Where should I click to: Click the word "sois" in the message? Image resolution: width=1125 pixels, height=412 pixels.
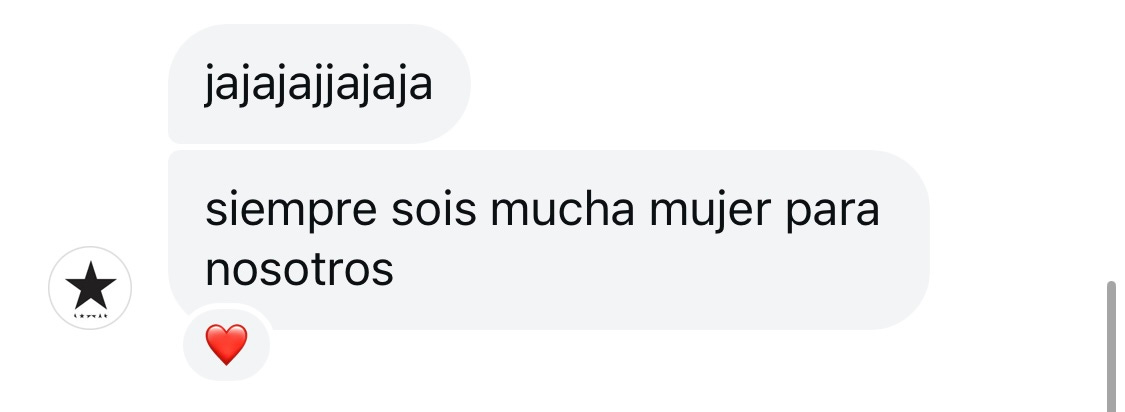tap(434, 210)
